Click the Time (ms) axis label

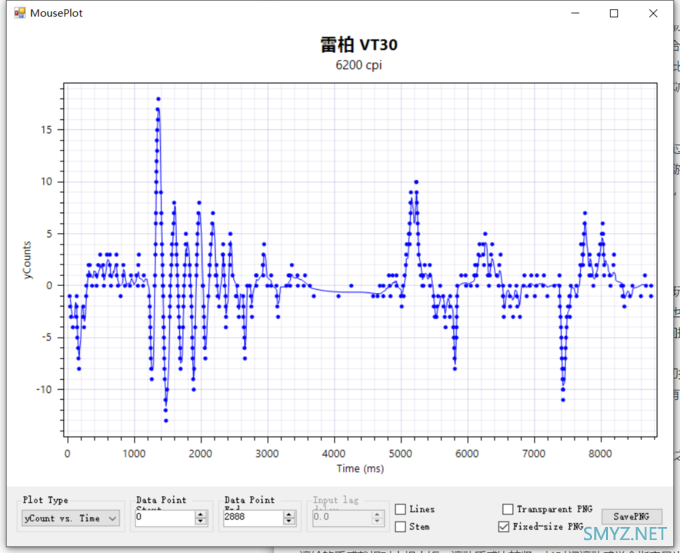click(x=360, y=469)
